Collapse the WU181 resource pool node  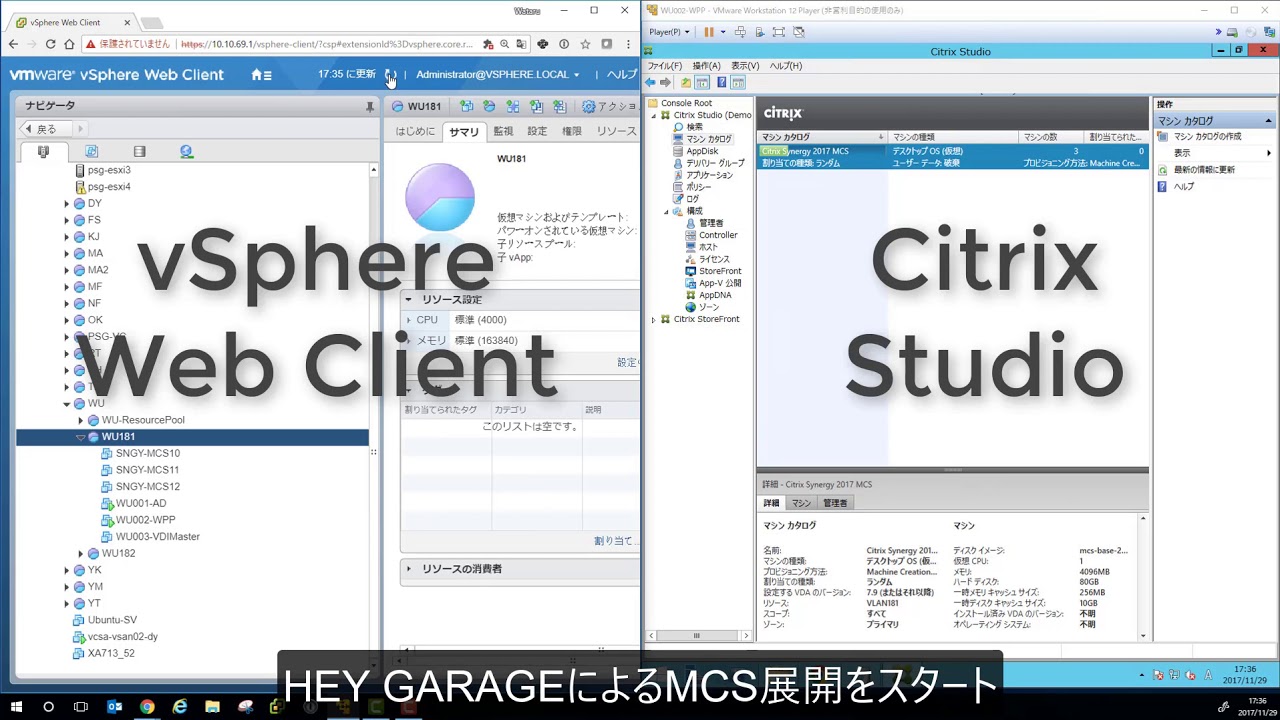click(x=81, y=437)
